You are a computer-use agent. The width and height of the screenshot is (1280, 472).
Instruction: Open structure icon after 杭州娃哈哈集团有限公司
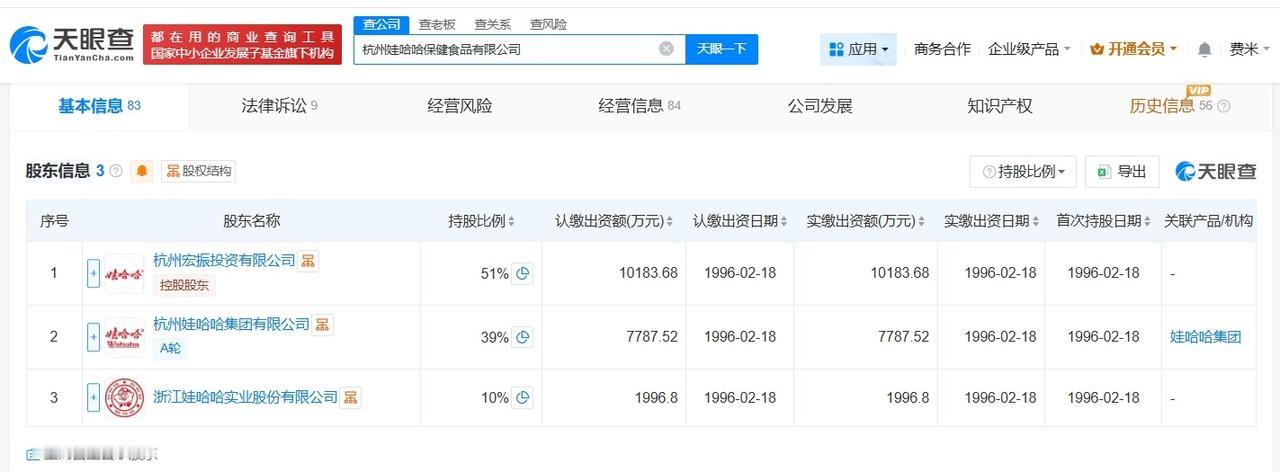pyautogui.click(x=323, y=324)
